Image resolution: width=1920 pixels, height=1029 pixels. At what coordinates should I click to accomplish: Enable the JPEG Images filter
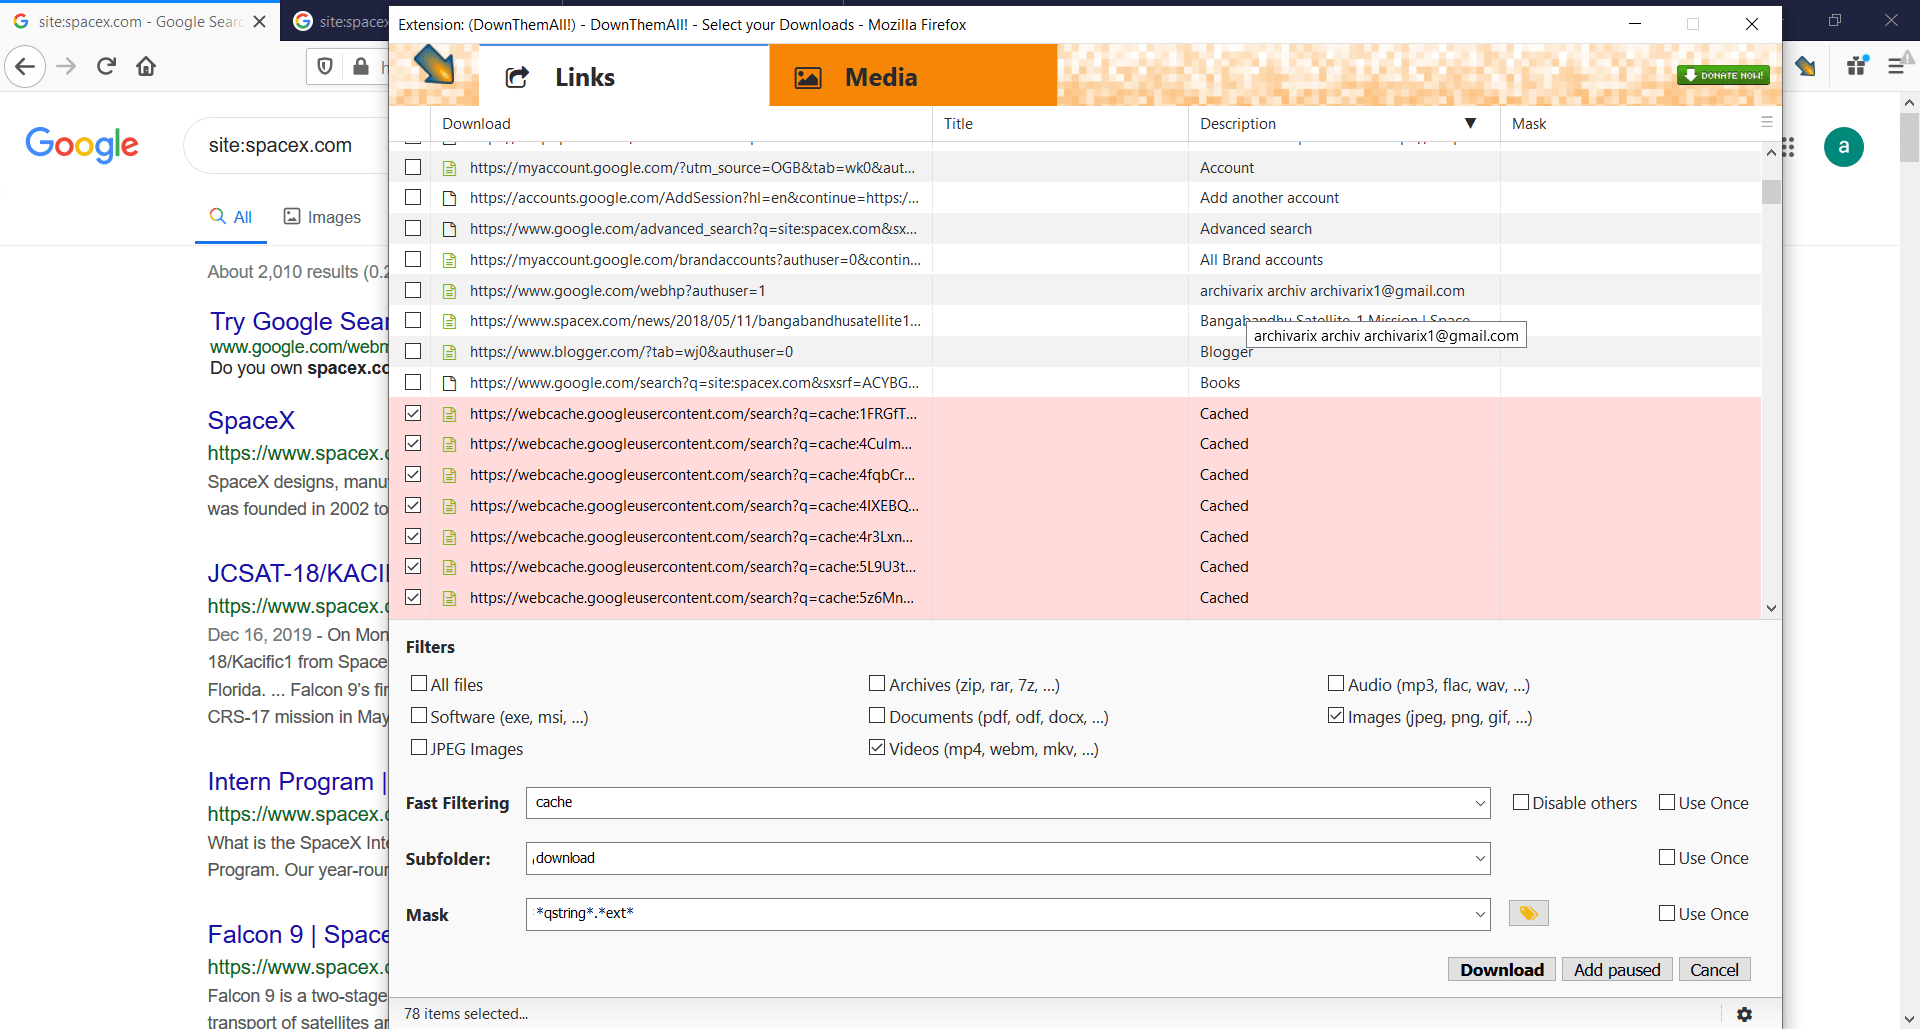pos(419,748)
